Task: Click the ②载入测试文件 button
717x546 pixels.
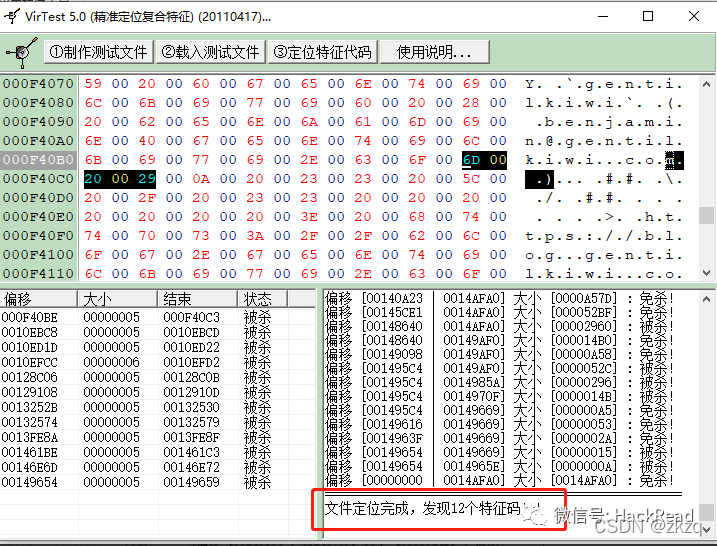Action: [210, 52]
